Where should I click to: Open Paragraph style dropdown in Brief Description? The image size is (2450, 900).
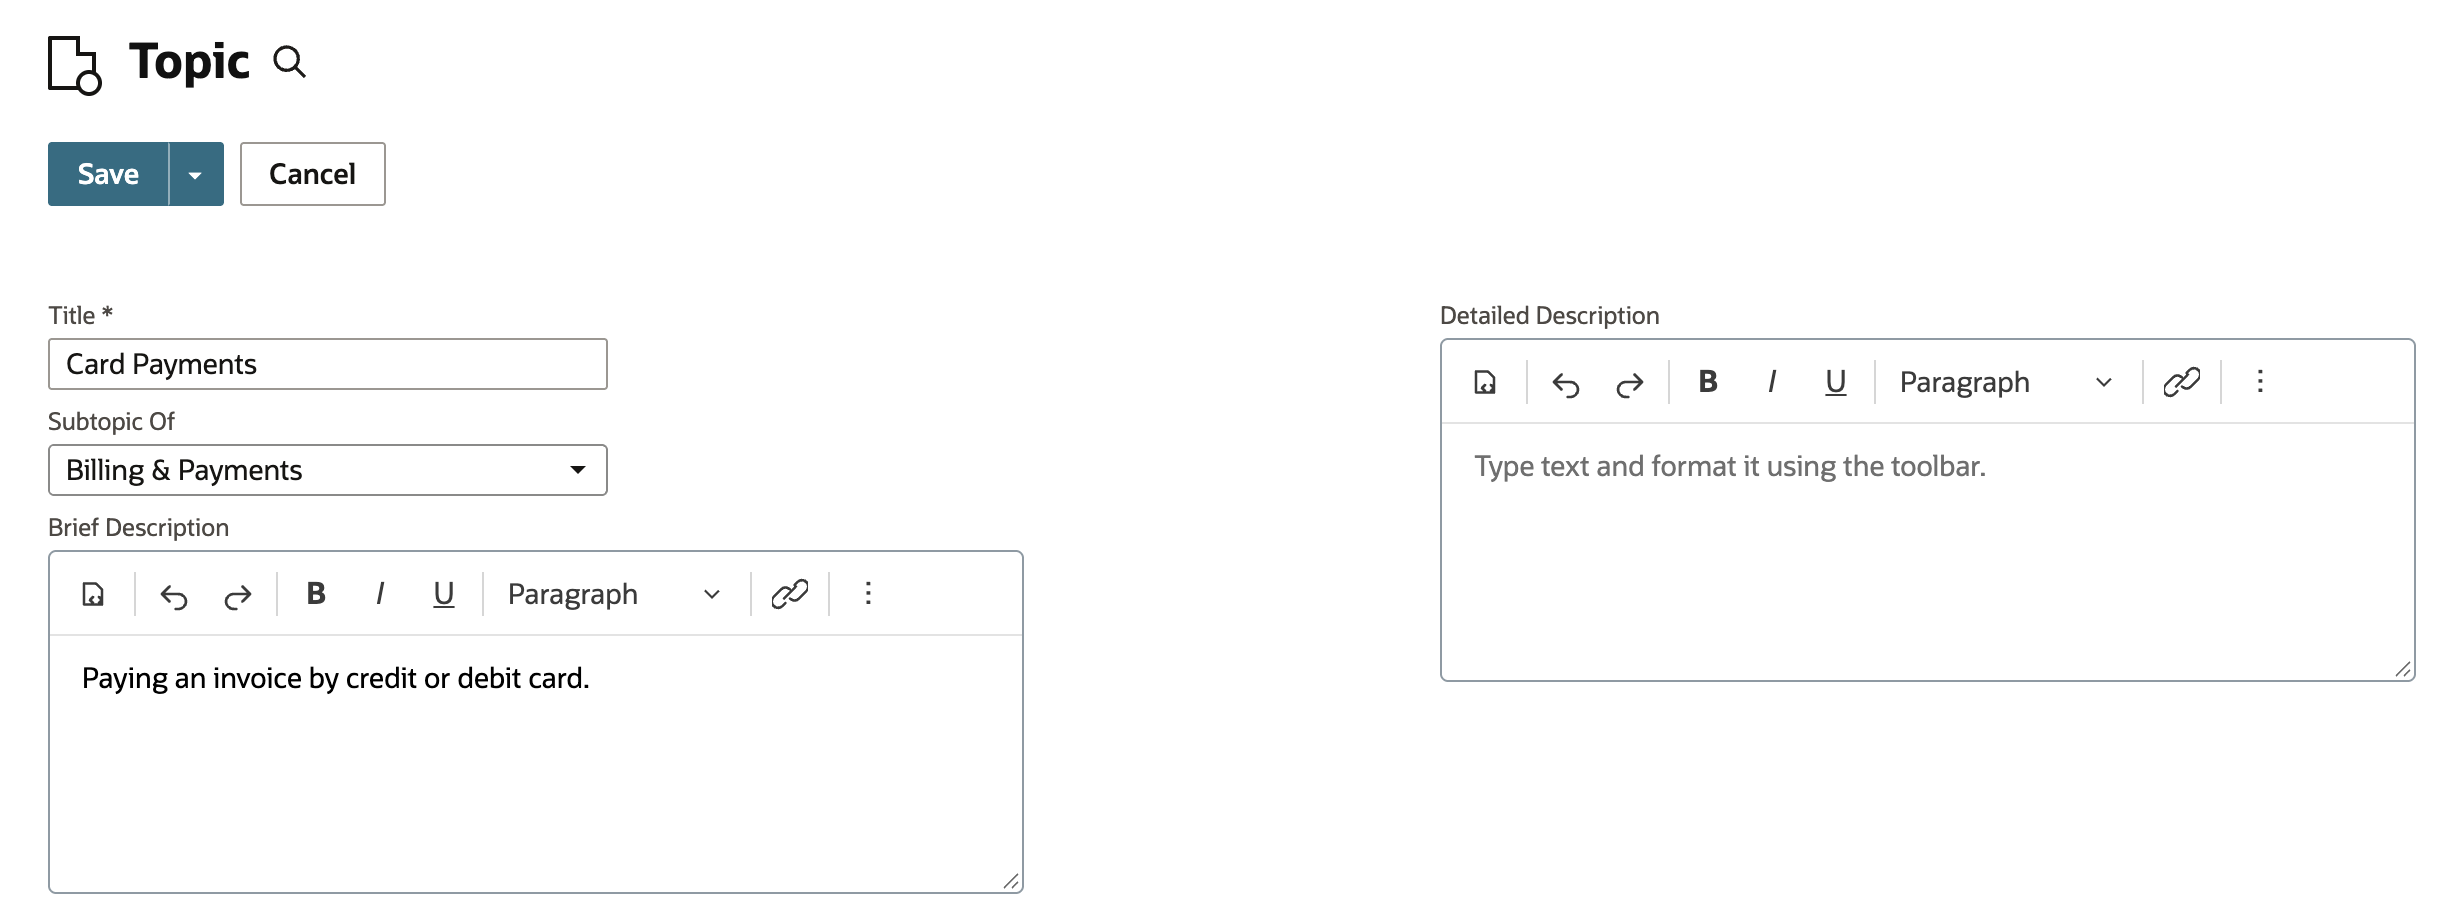[614, 594]
